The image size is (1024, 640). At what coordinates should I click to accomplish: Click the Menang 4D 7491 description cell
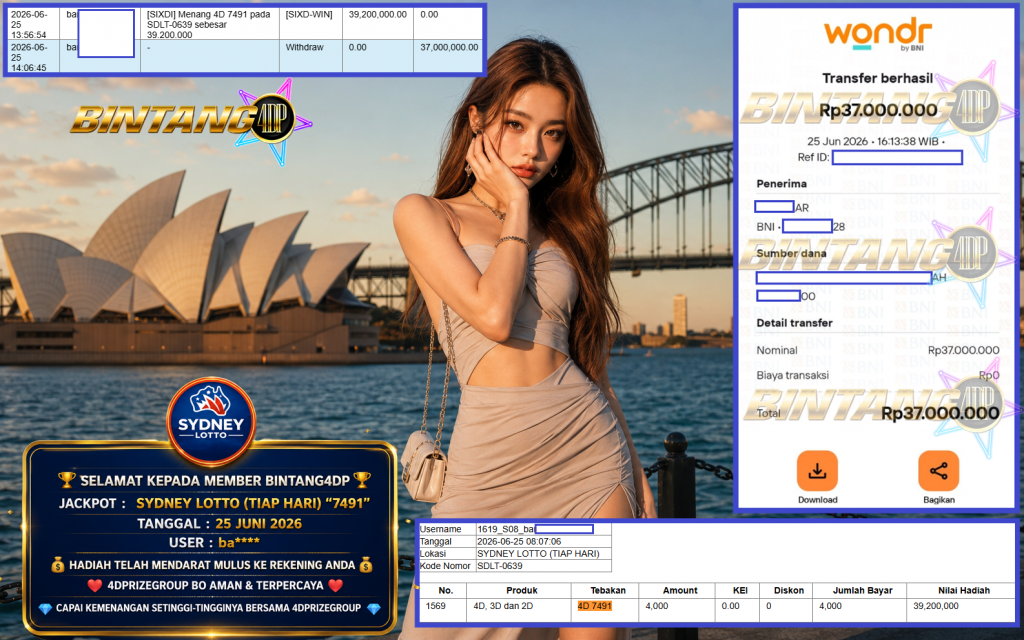(209, 24)
